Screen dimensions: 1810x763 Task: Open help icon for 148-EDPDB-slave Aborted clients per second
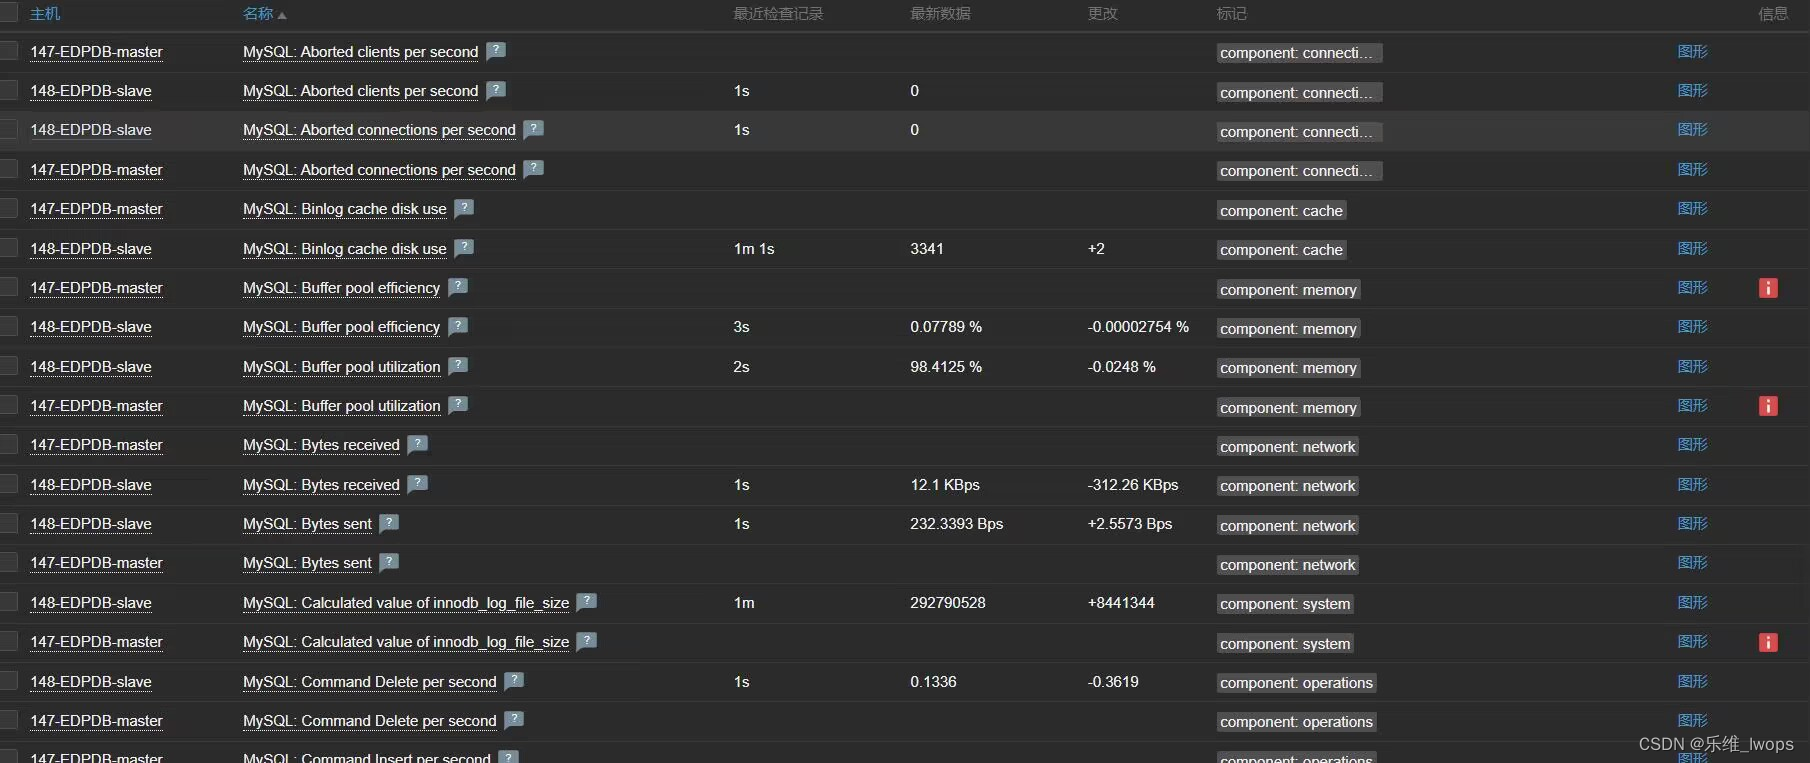(x=496, y=90)
